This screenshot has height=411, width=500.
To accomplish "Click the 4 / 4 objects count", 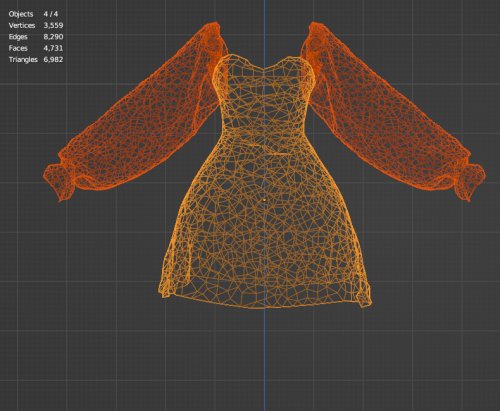I will pyautogui.click(x=51, y=14).
